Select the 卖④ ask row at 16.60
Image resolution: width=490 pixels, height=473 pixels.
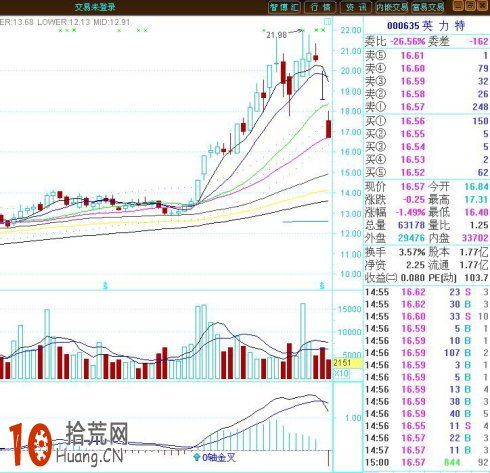(427, 69)
